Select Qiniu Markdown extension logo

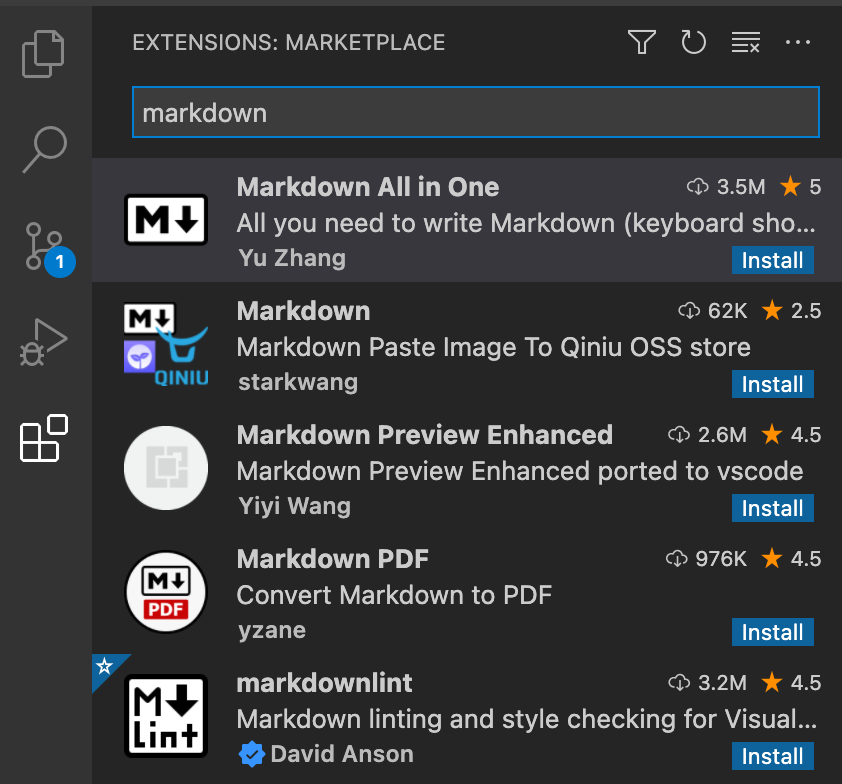[x=166, y=345]
